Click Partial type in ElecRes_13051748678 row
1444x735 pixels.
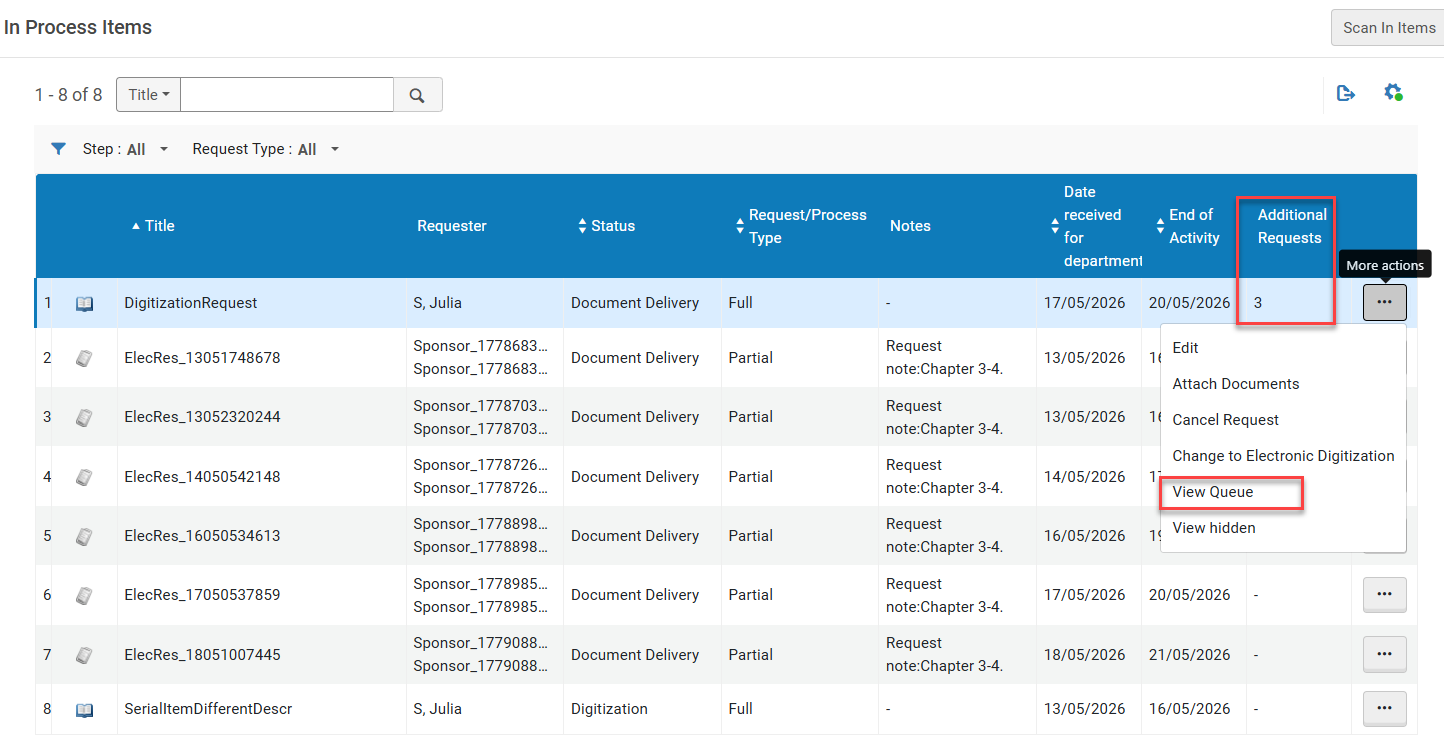click(751, 358)
